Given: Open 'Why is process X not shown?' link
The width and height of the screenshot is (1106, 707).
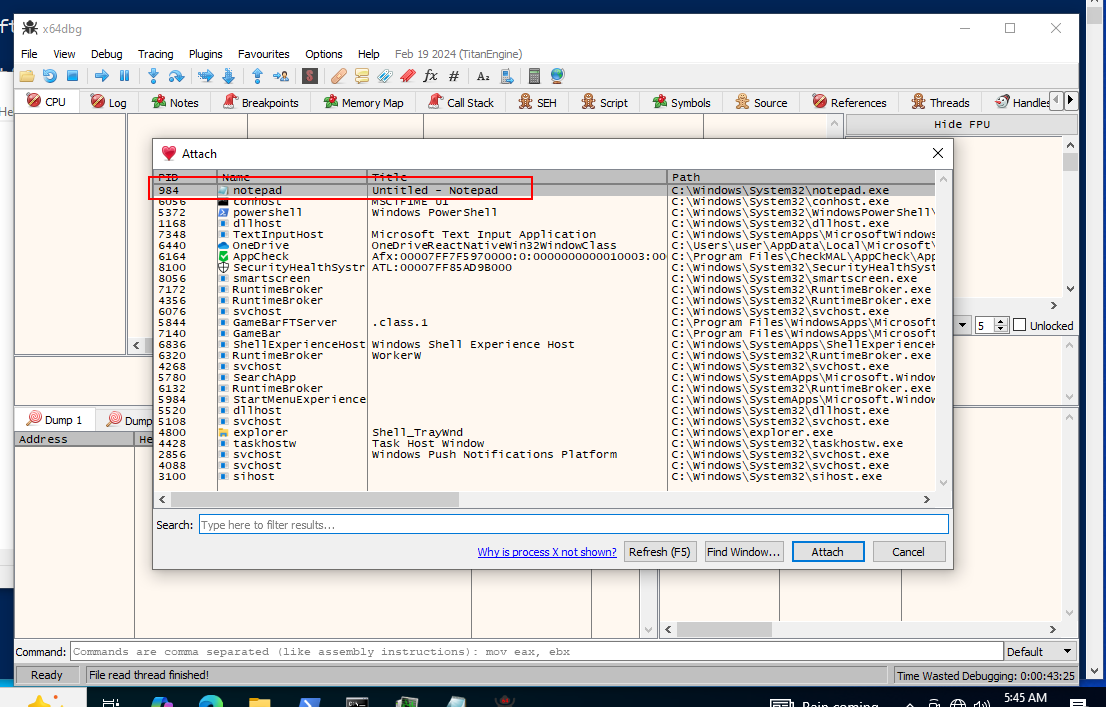Looking at the screenshot, I should [x=547, y=552].
